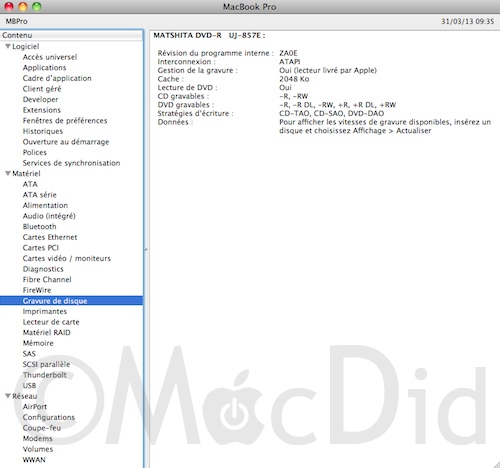Click the Contenu column header

71,35
